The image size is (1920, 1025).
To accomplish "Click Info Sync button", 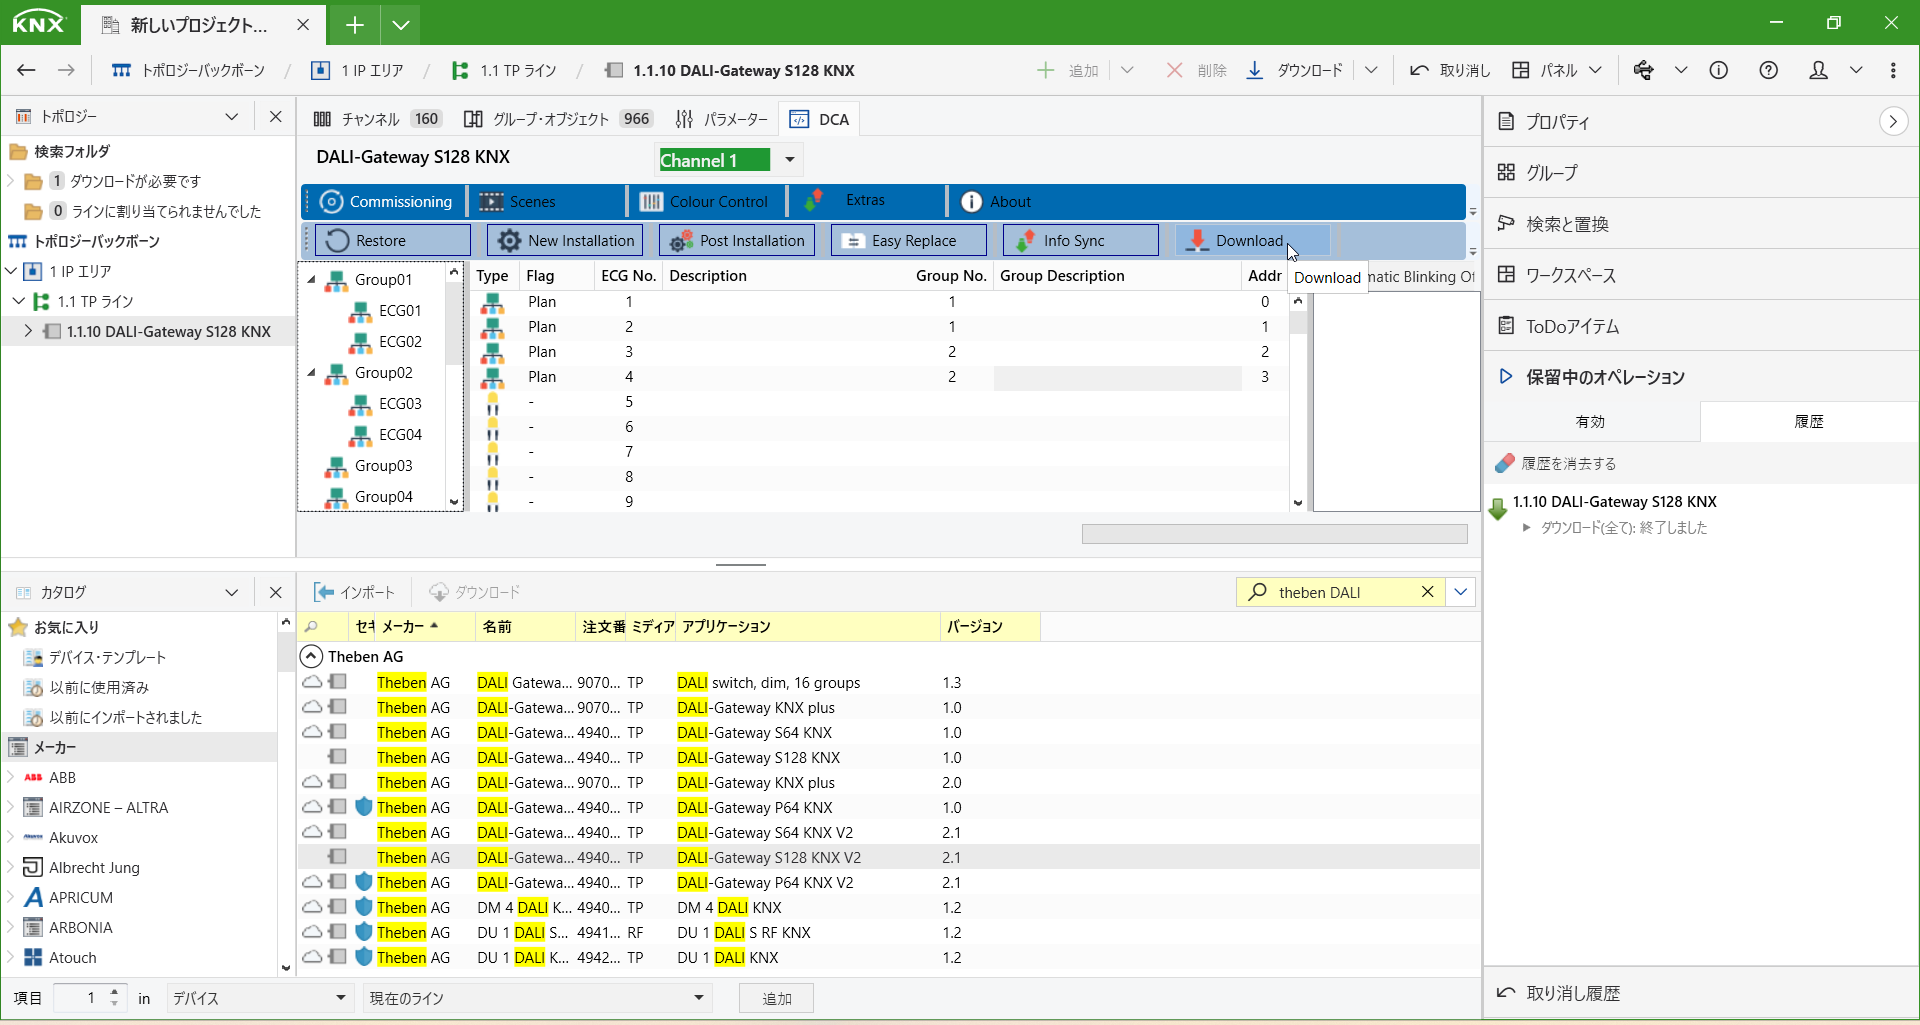I will (1081, 240).
